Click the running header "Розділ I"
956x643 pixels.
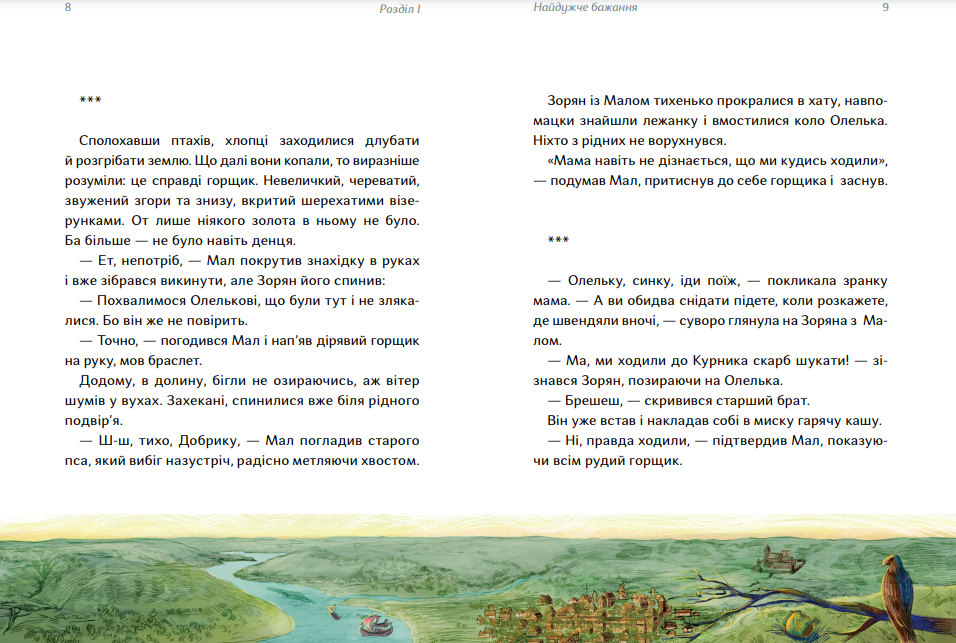point(400,9)
